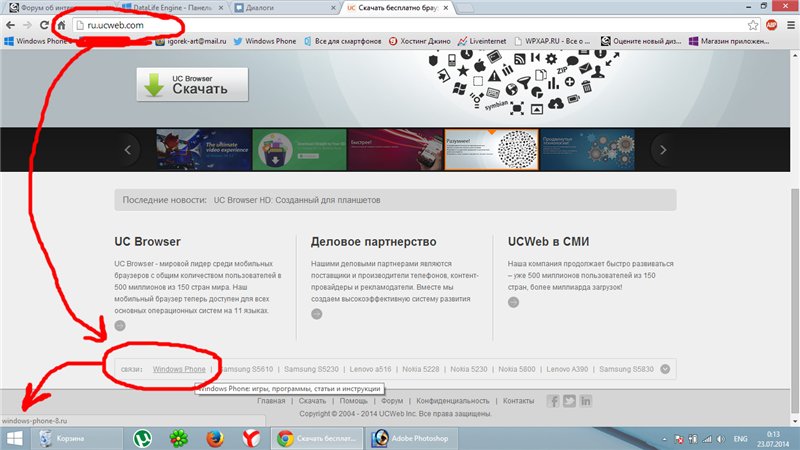Open Оцените новый диз... bookmark
This screenshot has height=450, width=800.
(x=641, y=41)
